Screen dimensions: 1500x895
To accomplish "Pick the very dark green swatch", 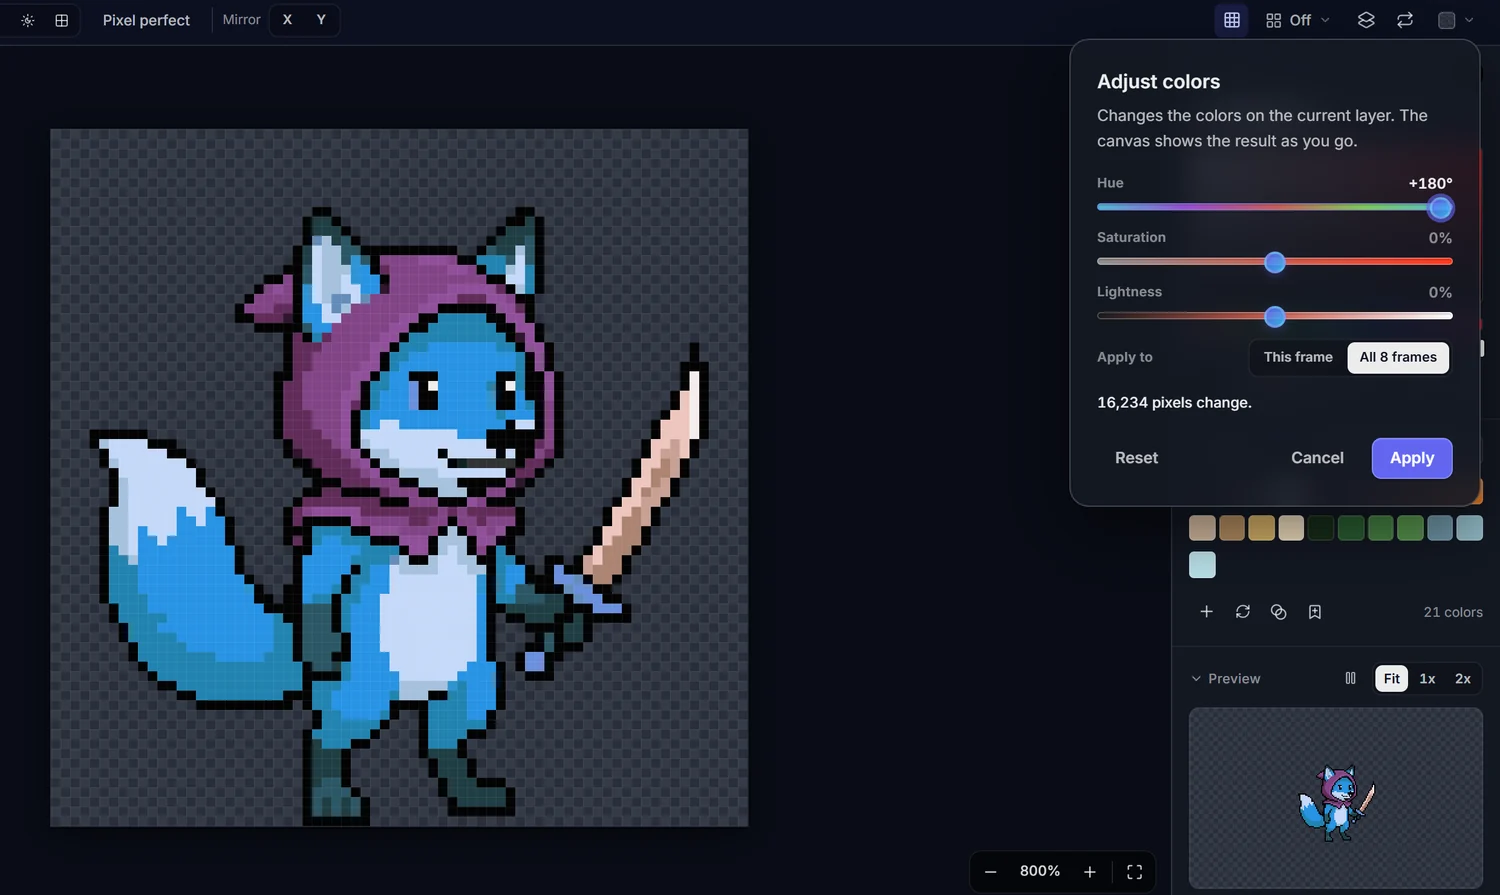I will tap(1321, 528).
